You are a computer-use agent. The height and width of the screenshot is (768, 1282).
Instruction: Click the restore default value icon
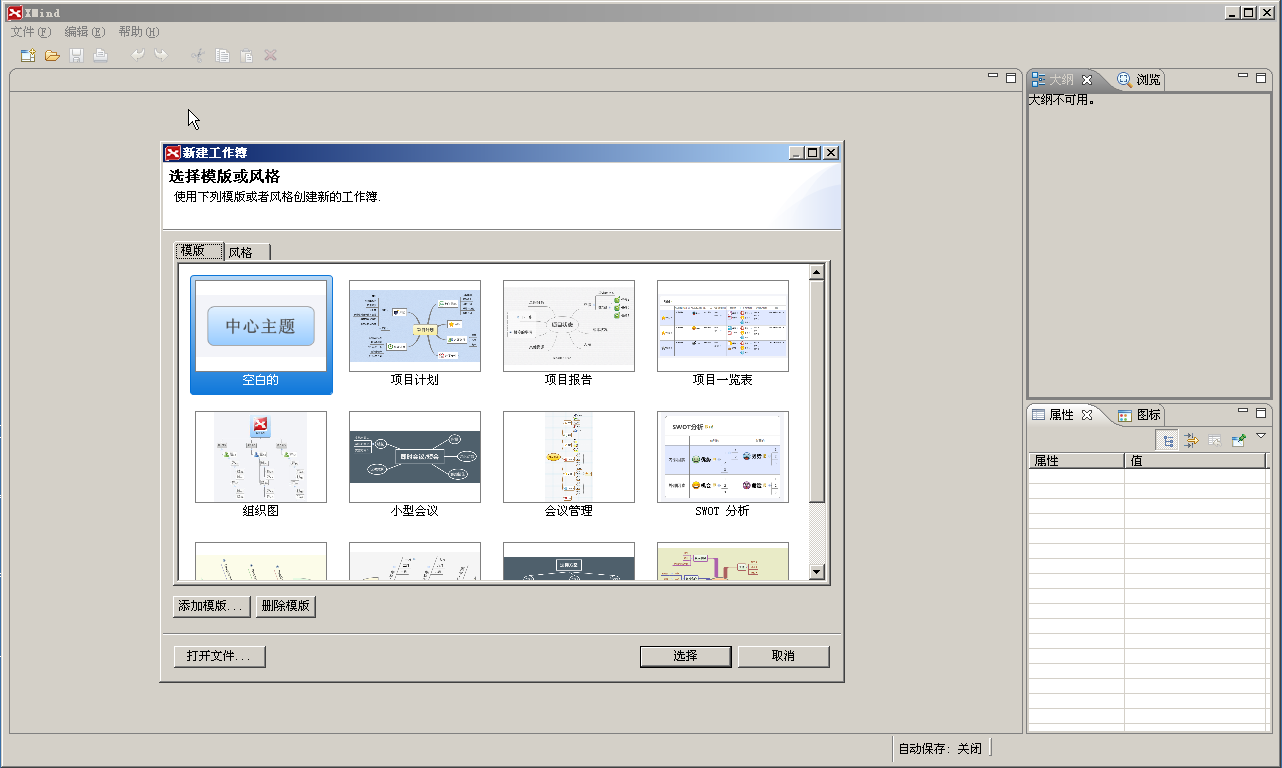1215,439
